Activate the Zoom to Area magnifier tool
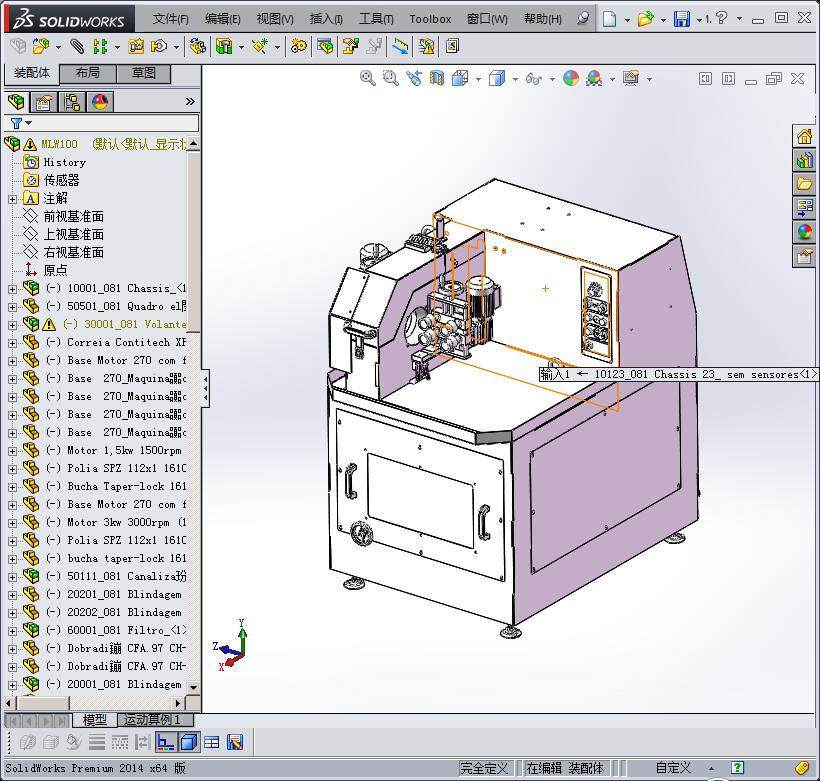Viewport: 820px width, 781px height. click(x=390, y=80)
